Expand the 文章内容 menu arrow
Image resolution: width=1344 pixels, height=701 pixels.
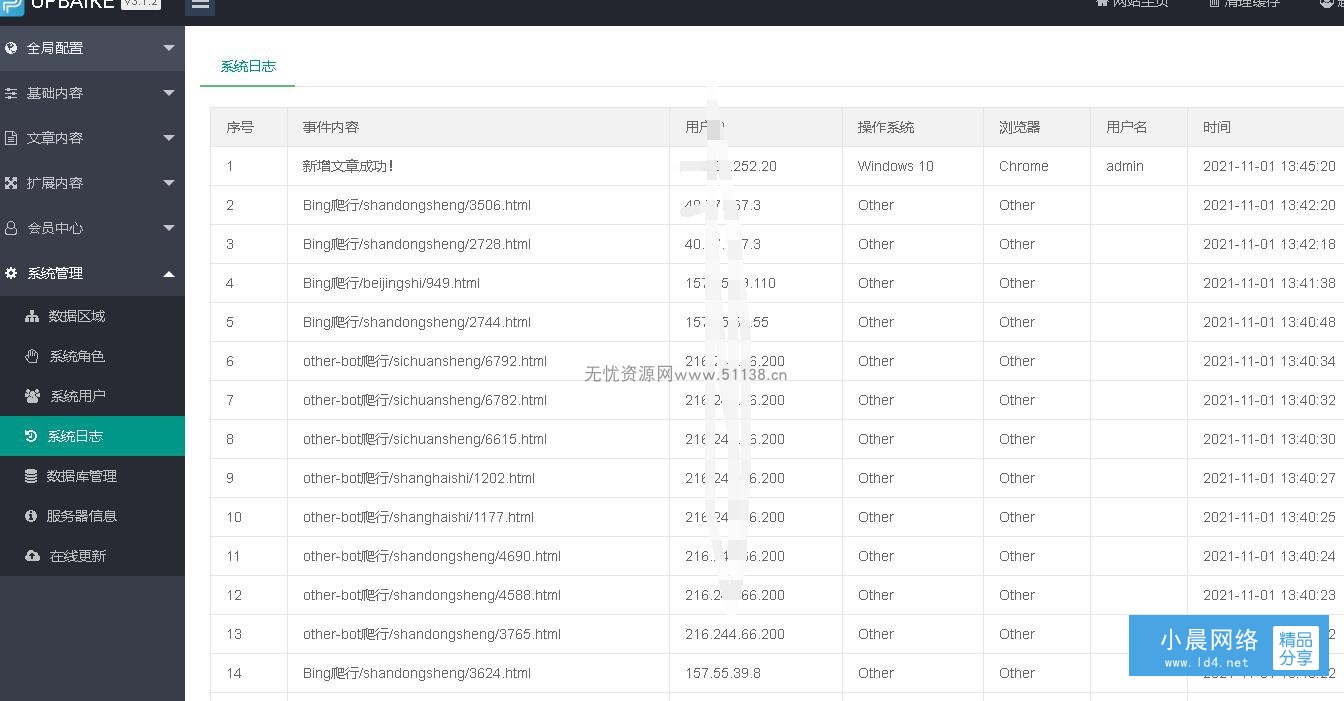[x=169, y=138]
